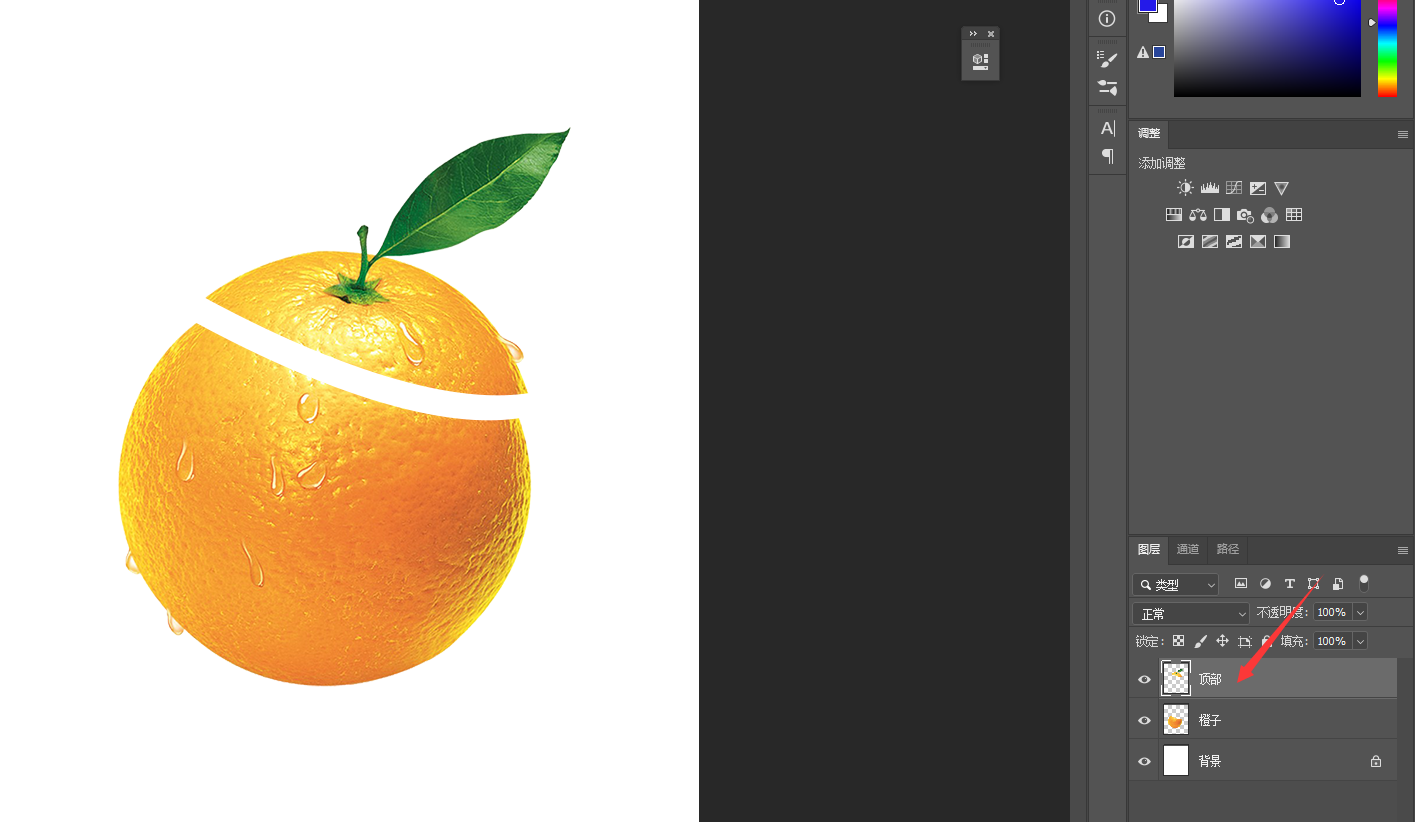Click the small in-gamut color swatch
The height and width of the screenshot is (822, 1415).
(x=1159, y=52)
